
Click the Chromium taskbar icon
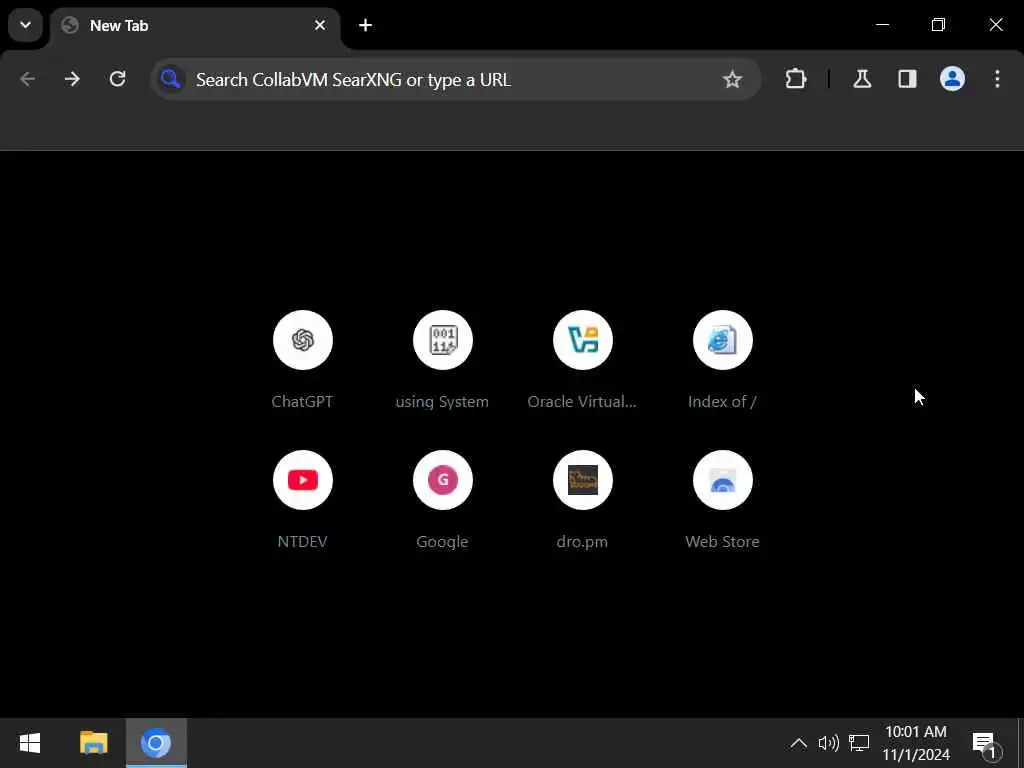156,743
